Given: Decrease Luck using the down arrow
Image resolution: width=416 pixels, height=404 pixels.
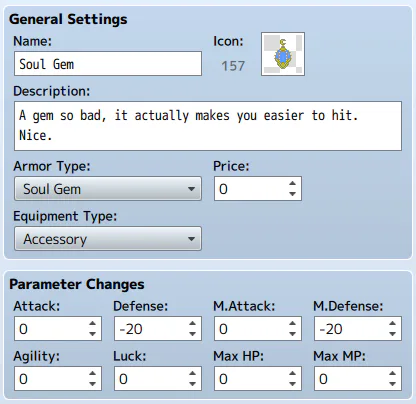Looking at the screenshot, I should click(x=192, y=384).
